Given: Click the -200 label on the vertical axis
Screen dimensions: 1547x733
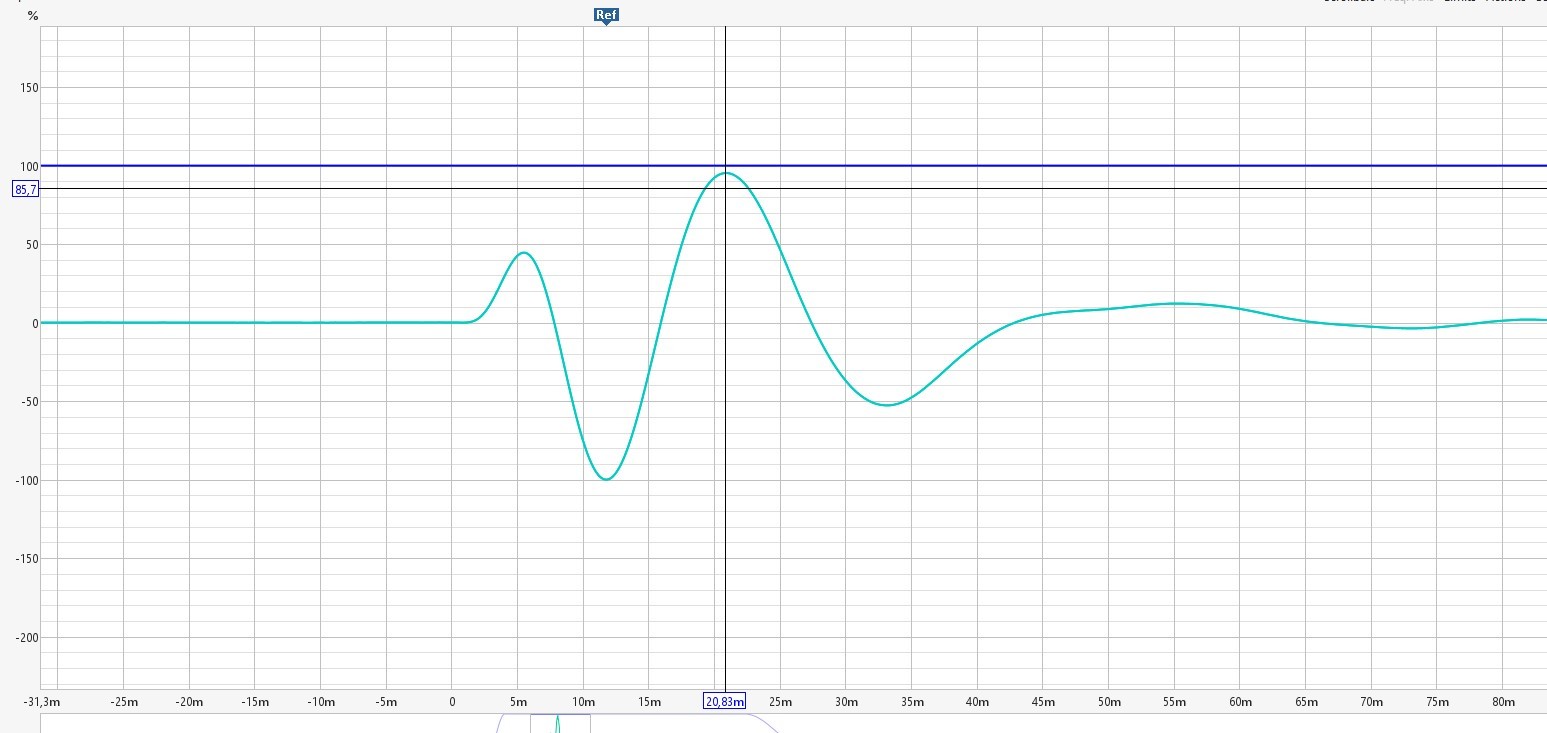Looking at the screenshot, I should 25,638.
